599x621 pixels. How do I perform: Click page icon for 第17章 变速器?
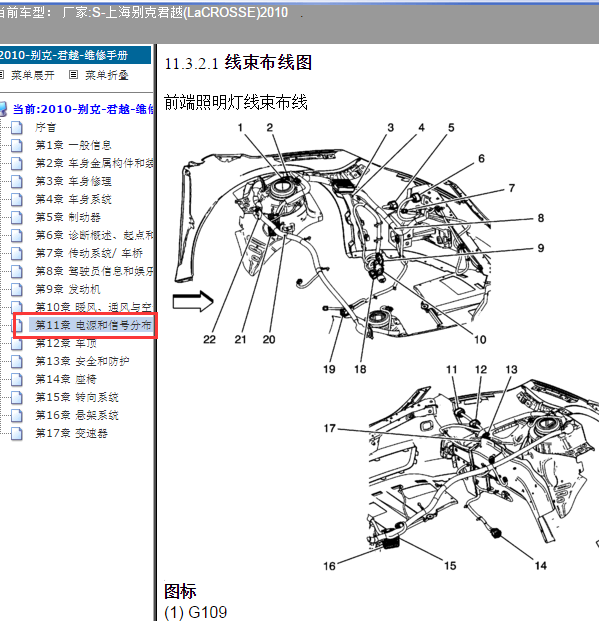tap(17, 433)
